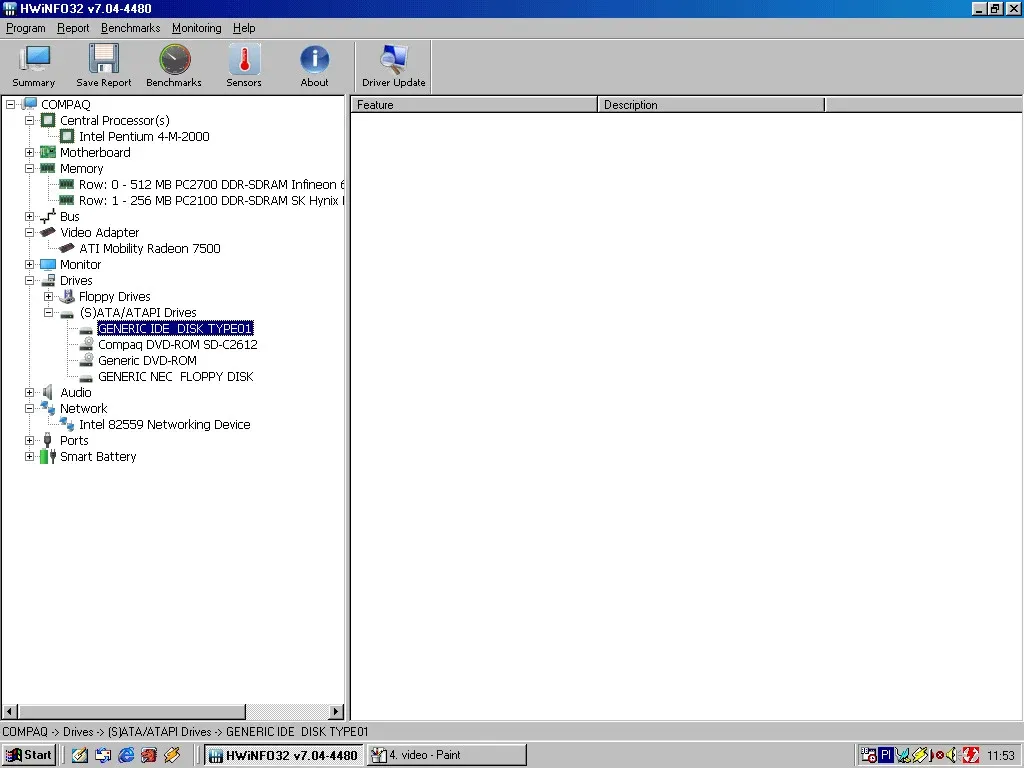Expand the Floppy Drives node
The image size is (1024, 768).
pyautogui.click(x=48, y=296)
